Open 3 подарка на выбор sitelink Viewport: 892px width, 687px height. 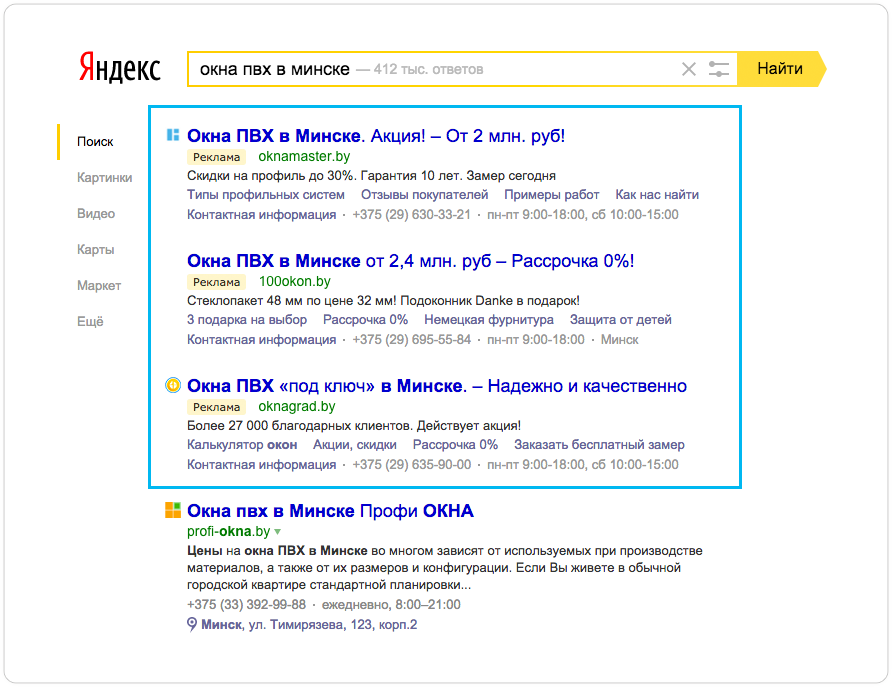247,320
